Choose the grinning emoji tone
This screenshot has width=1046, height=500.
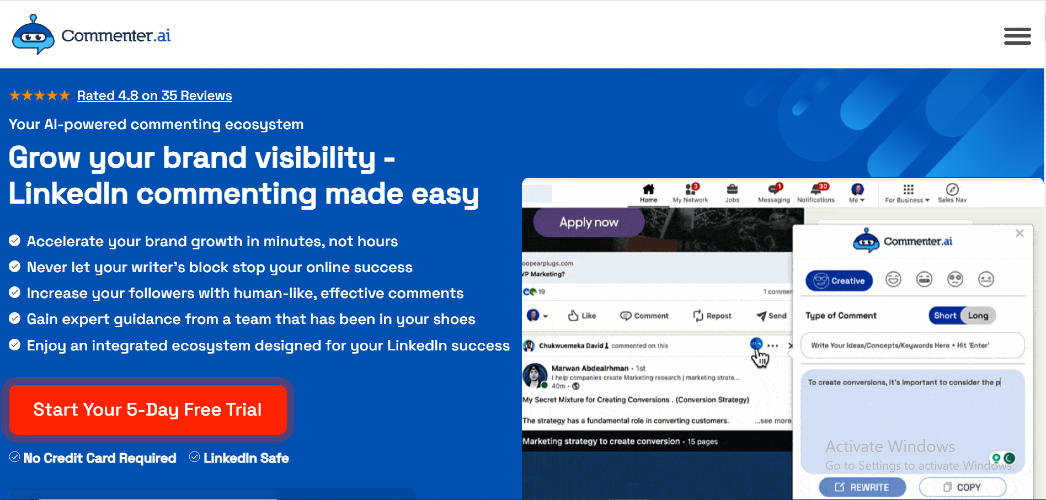(x=893, y=279)
